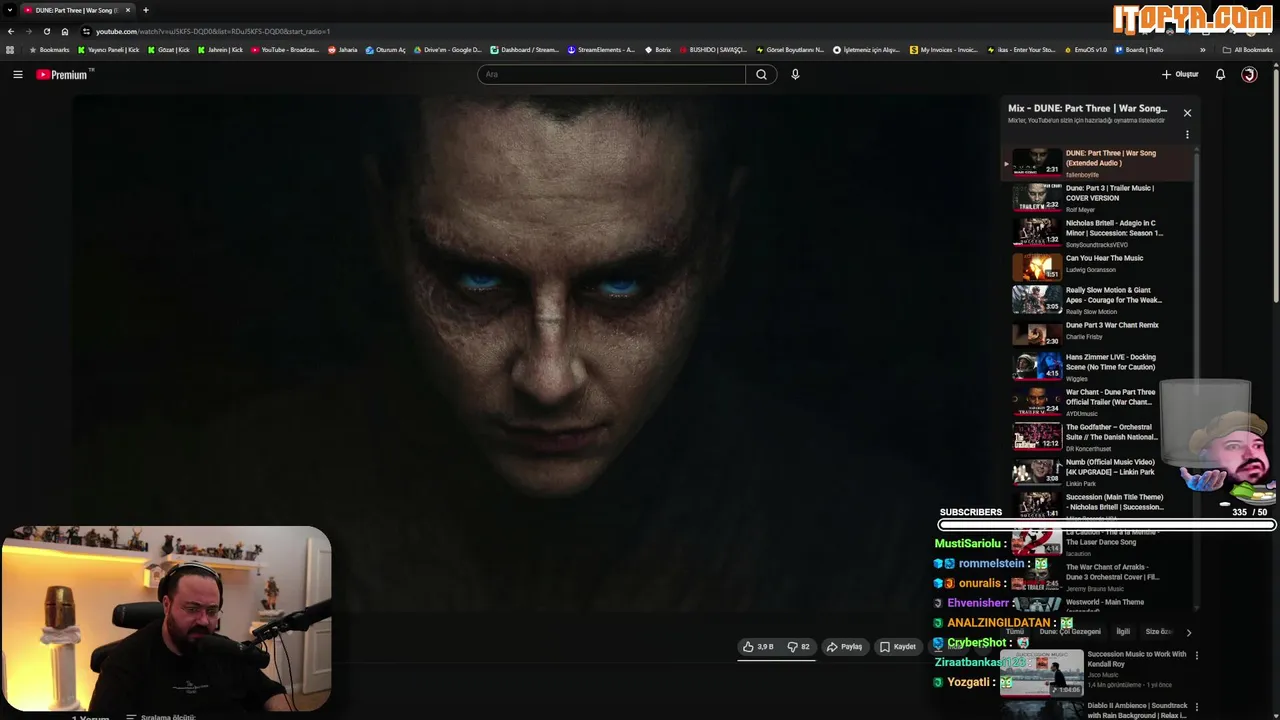1280x720 pixels.
Task: Select the Tümü filter chip
Action: (x=1015, y=632)
